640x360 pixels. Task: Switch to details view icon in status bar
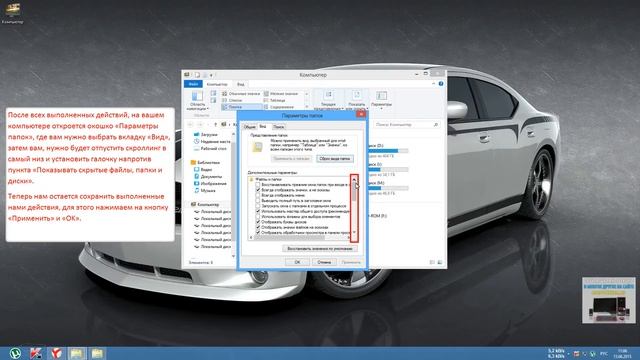[x=432, y=262]
